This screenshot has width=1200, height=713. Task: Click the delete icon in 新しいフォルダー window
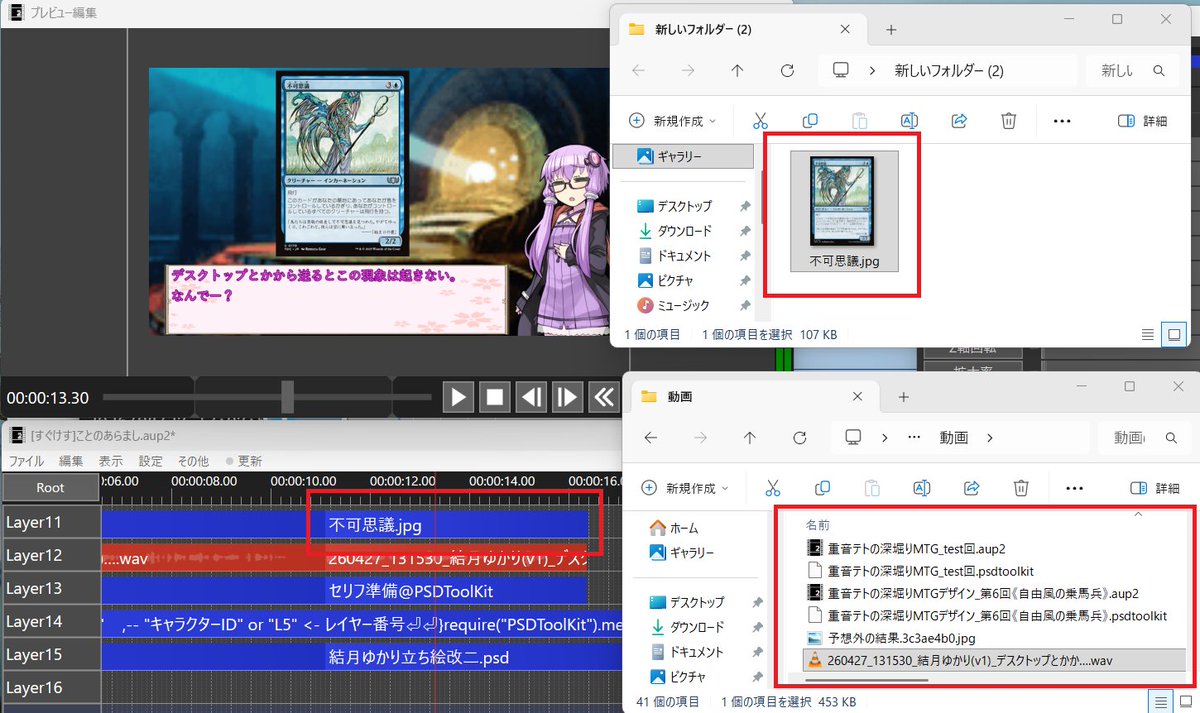pyautogui.click(x=1009, y=121)
